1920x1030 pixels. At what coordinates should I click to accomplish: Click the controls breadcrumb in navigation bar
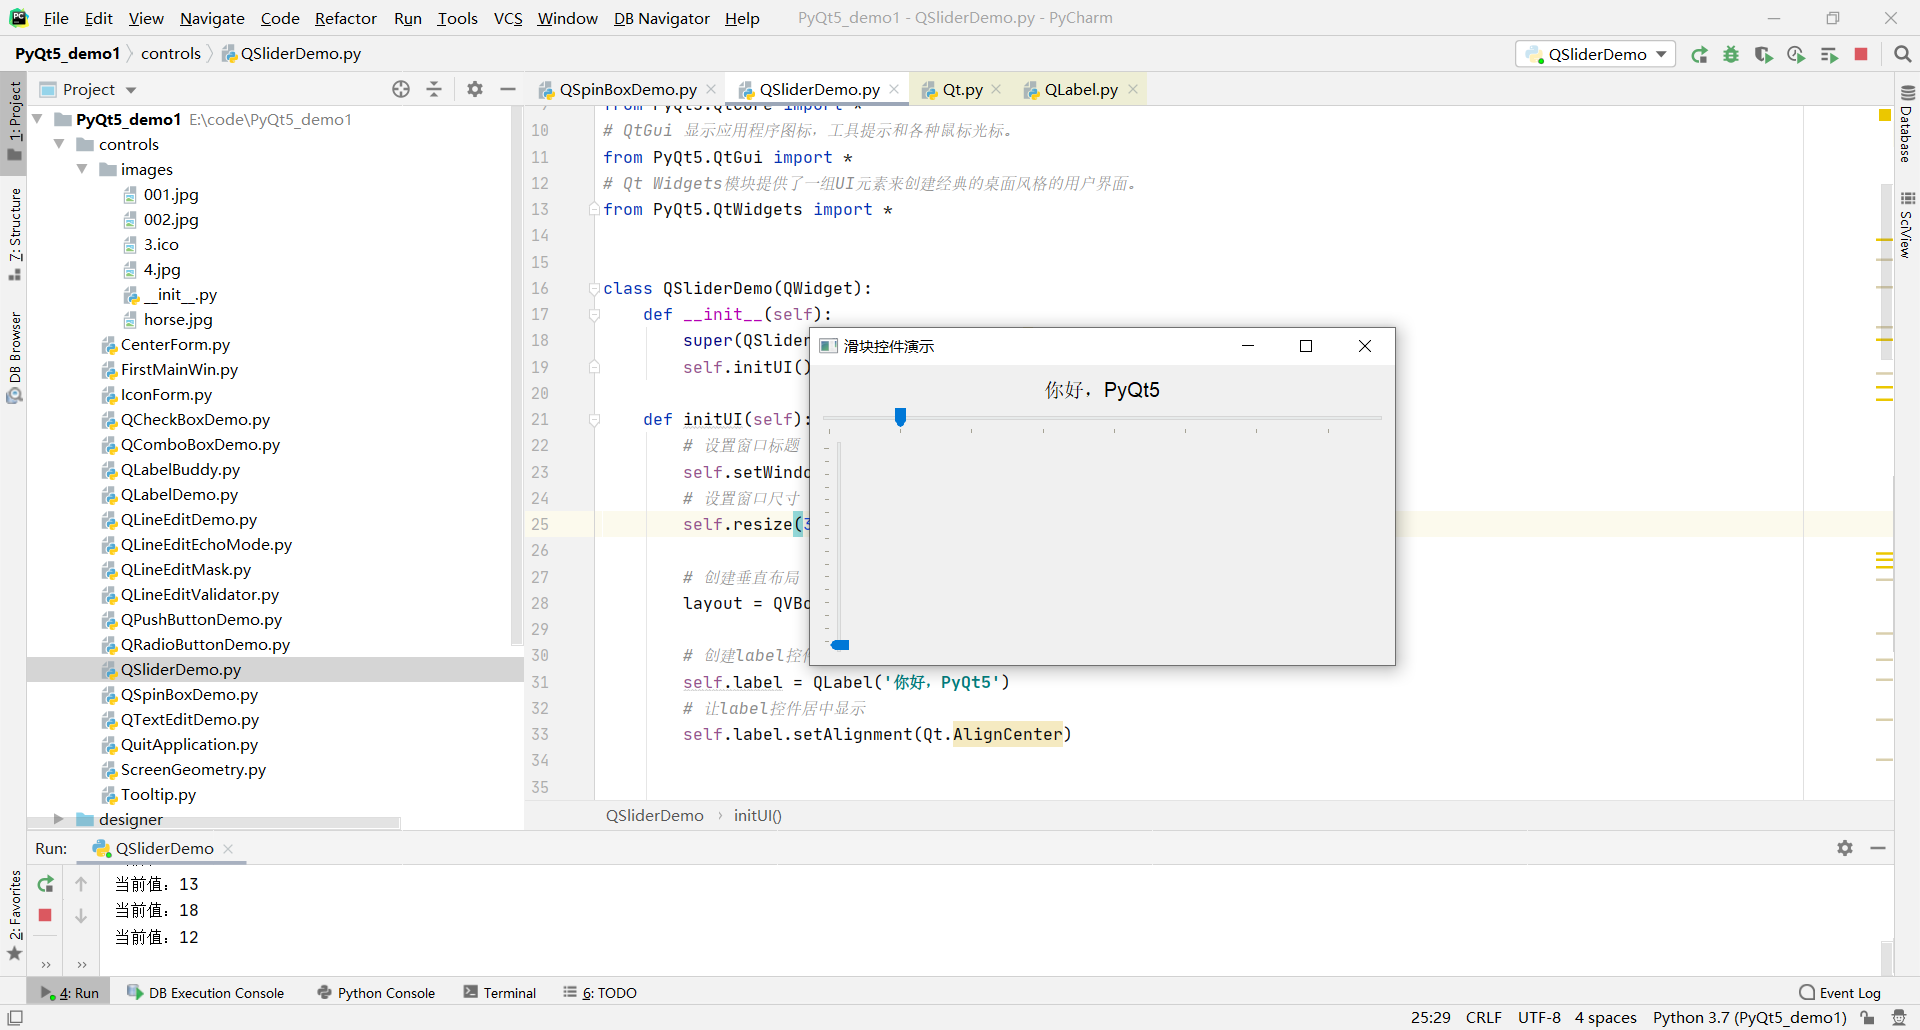[170, 53]
